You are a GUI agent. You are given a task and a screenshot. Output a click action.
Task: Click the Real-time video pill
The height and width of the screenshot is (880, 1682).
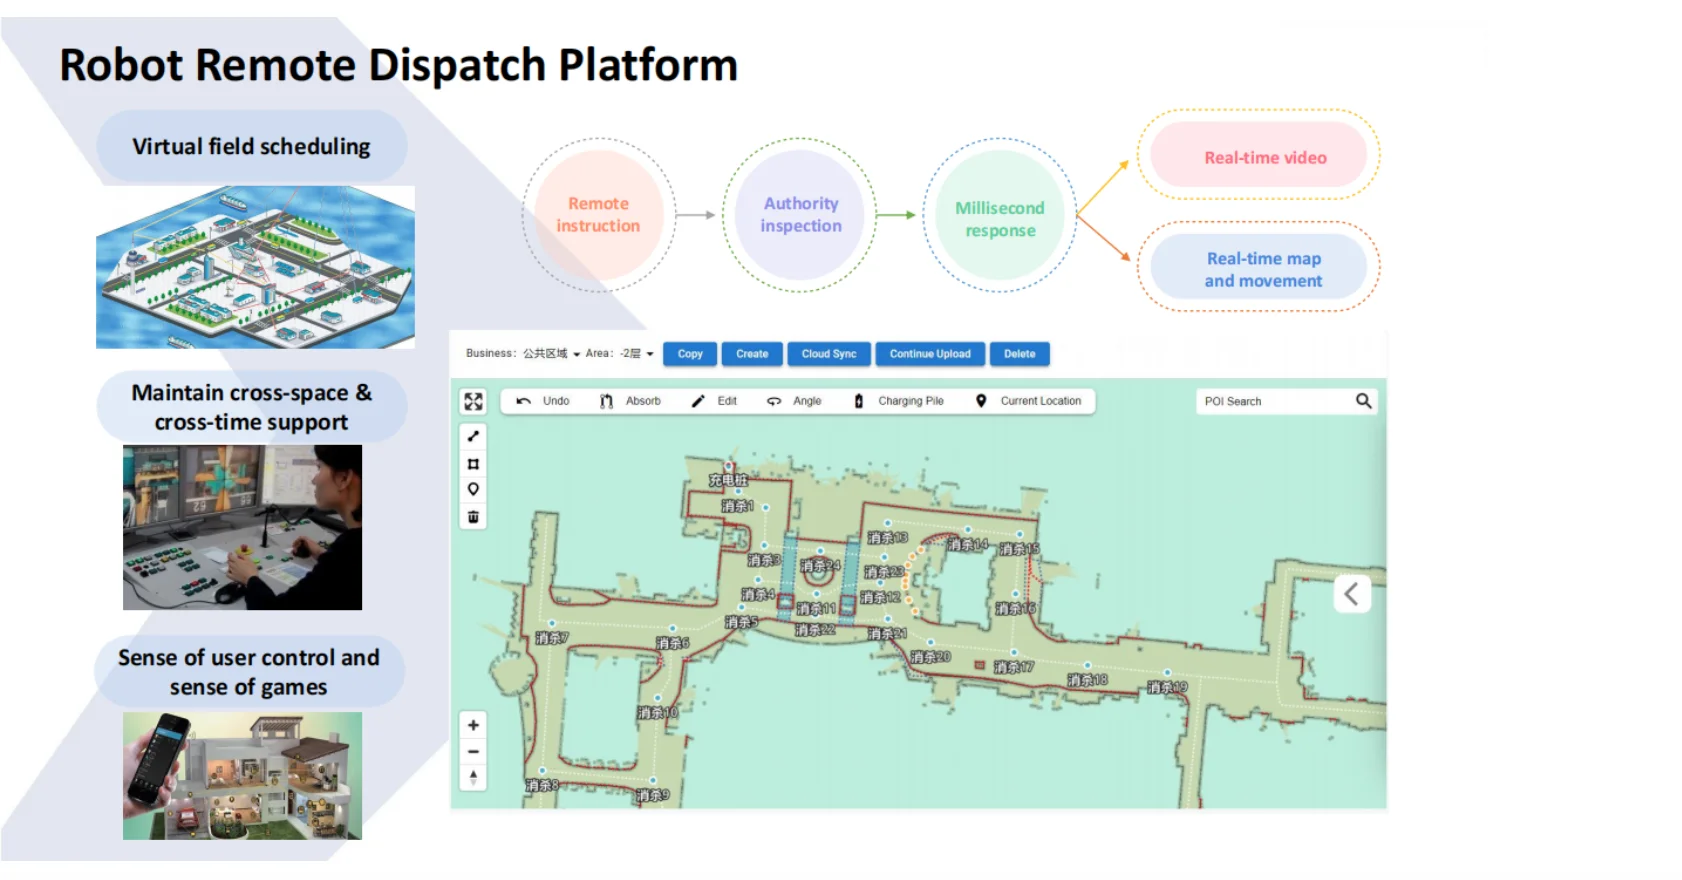click(x=1259, y=155)
